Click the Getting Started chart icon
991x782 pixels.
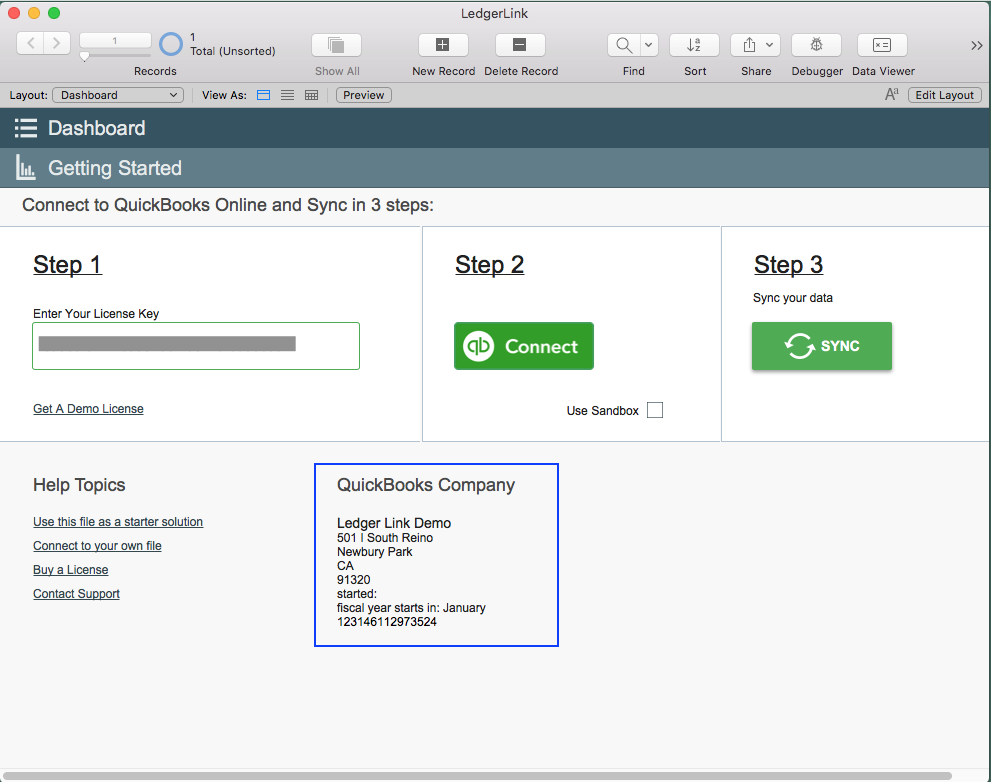click(25, 168)
